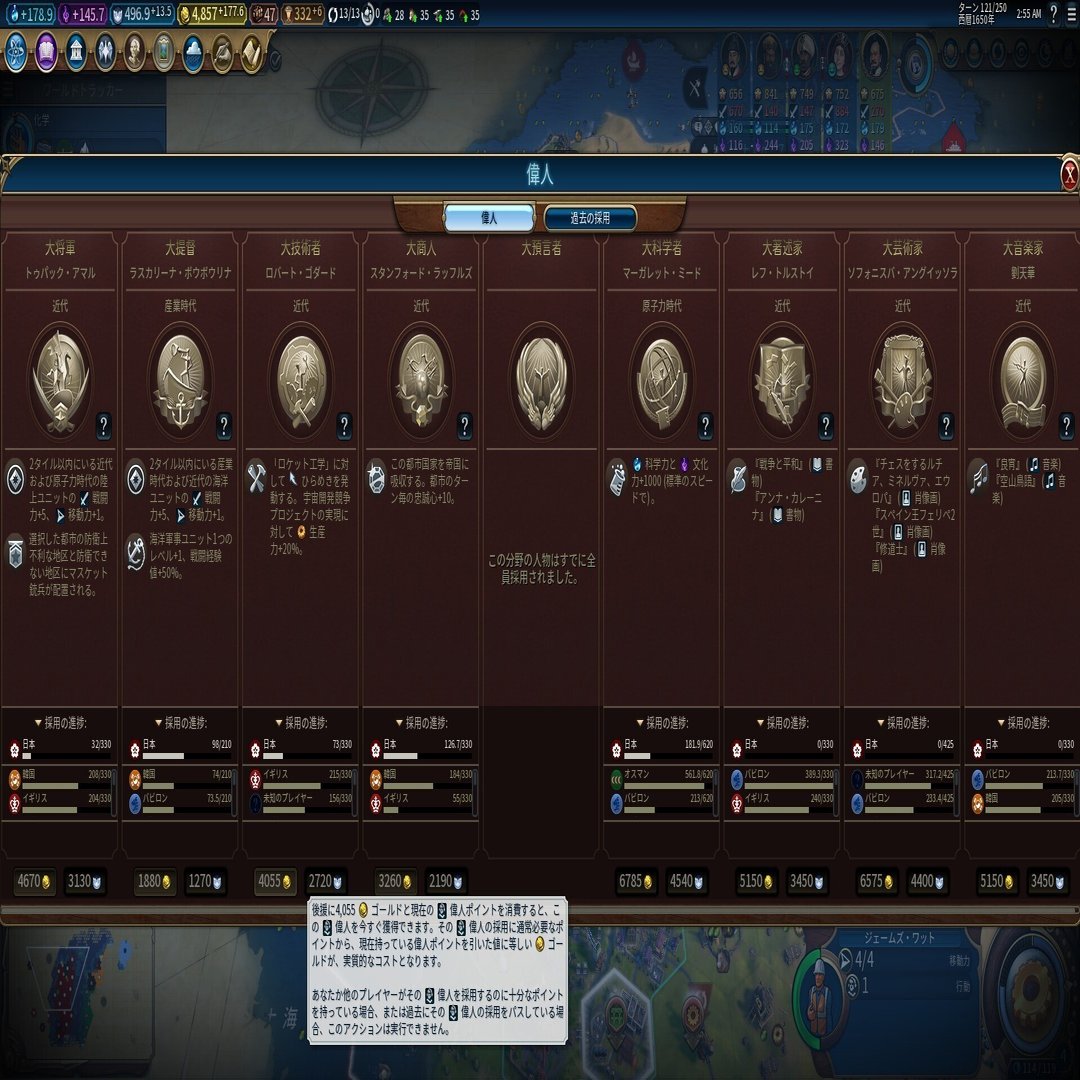Open info ? on the 大将軍 card
This screenshot has height=1080, width=1080.
click(103, 426)
